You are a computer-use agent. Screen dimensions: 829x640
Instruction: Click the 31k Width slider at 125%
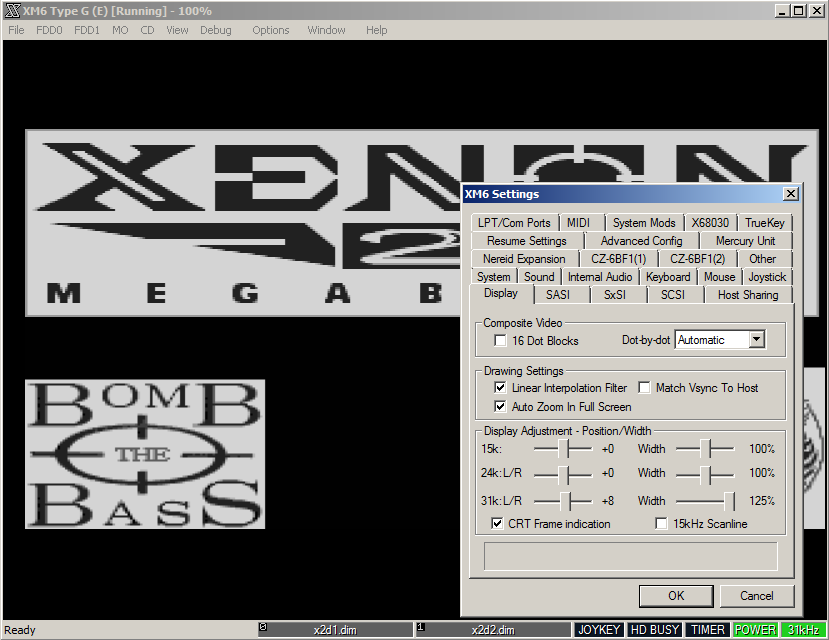(705, 500)
